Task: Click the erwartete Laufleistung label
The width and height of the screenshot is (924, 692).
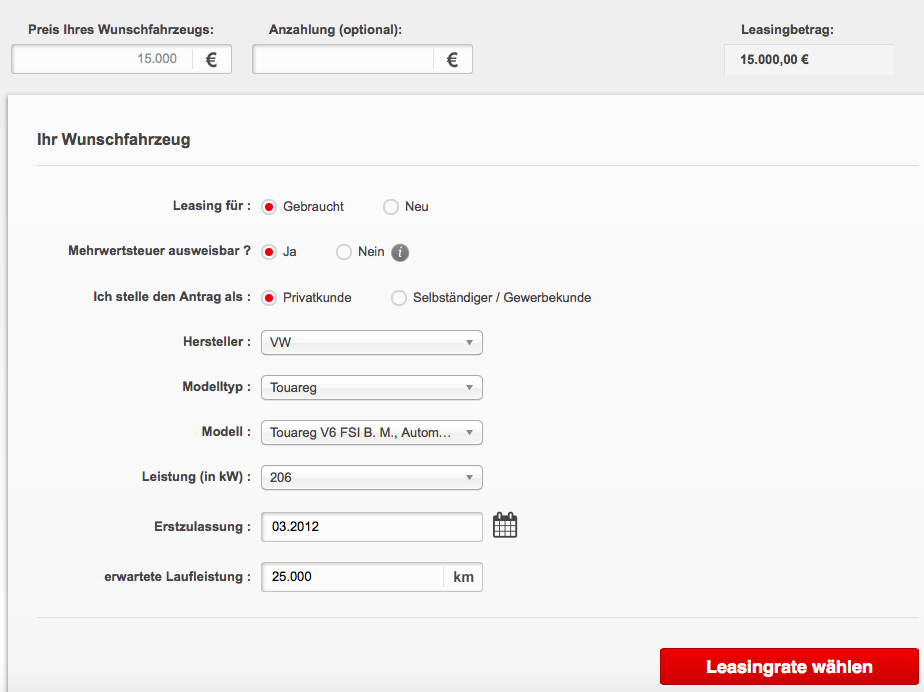Action: (x=177, y=576)
